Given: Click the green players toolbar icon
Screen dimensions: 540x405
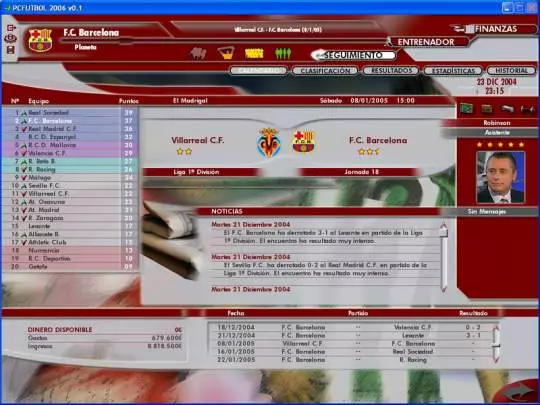Looking at the screenshot, I should (x=283, y=53).
